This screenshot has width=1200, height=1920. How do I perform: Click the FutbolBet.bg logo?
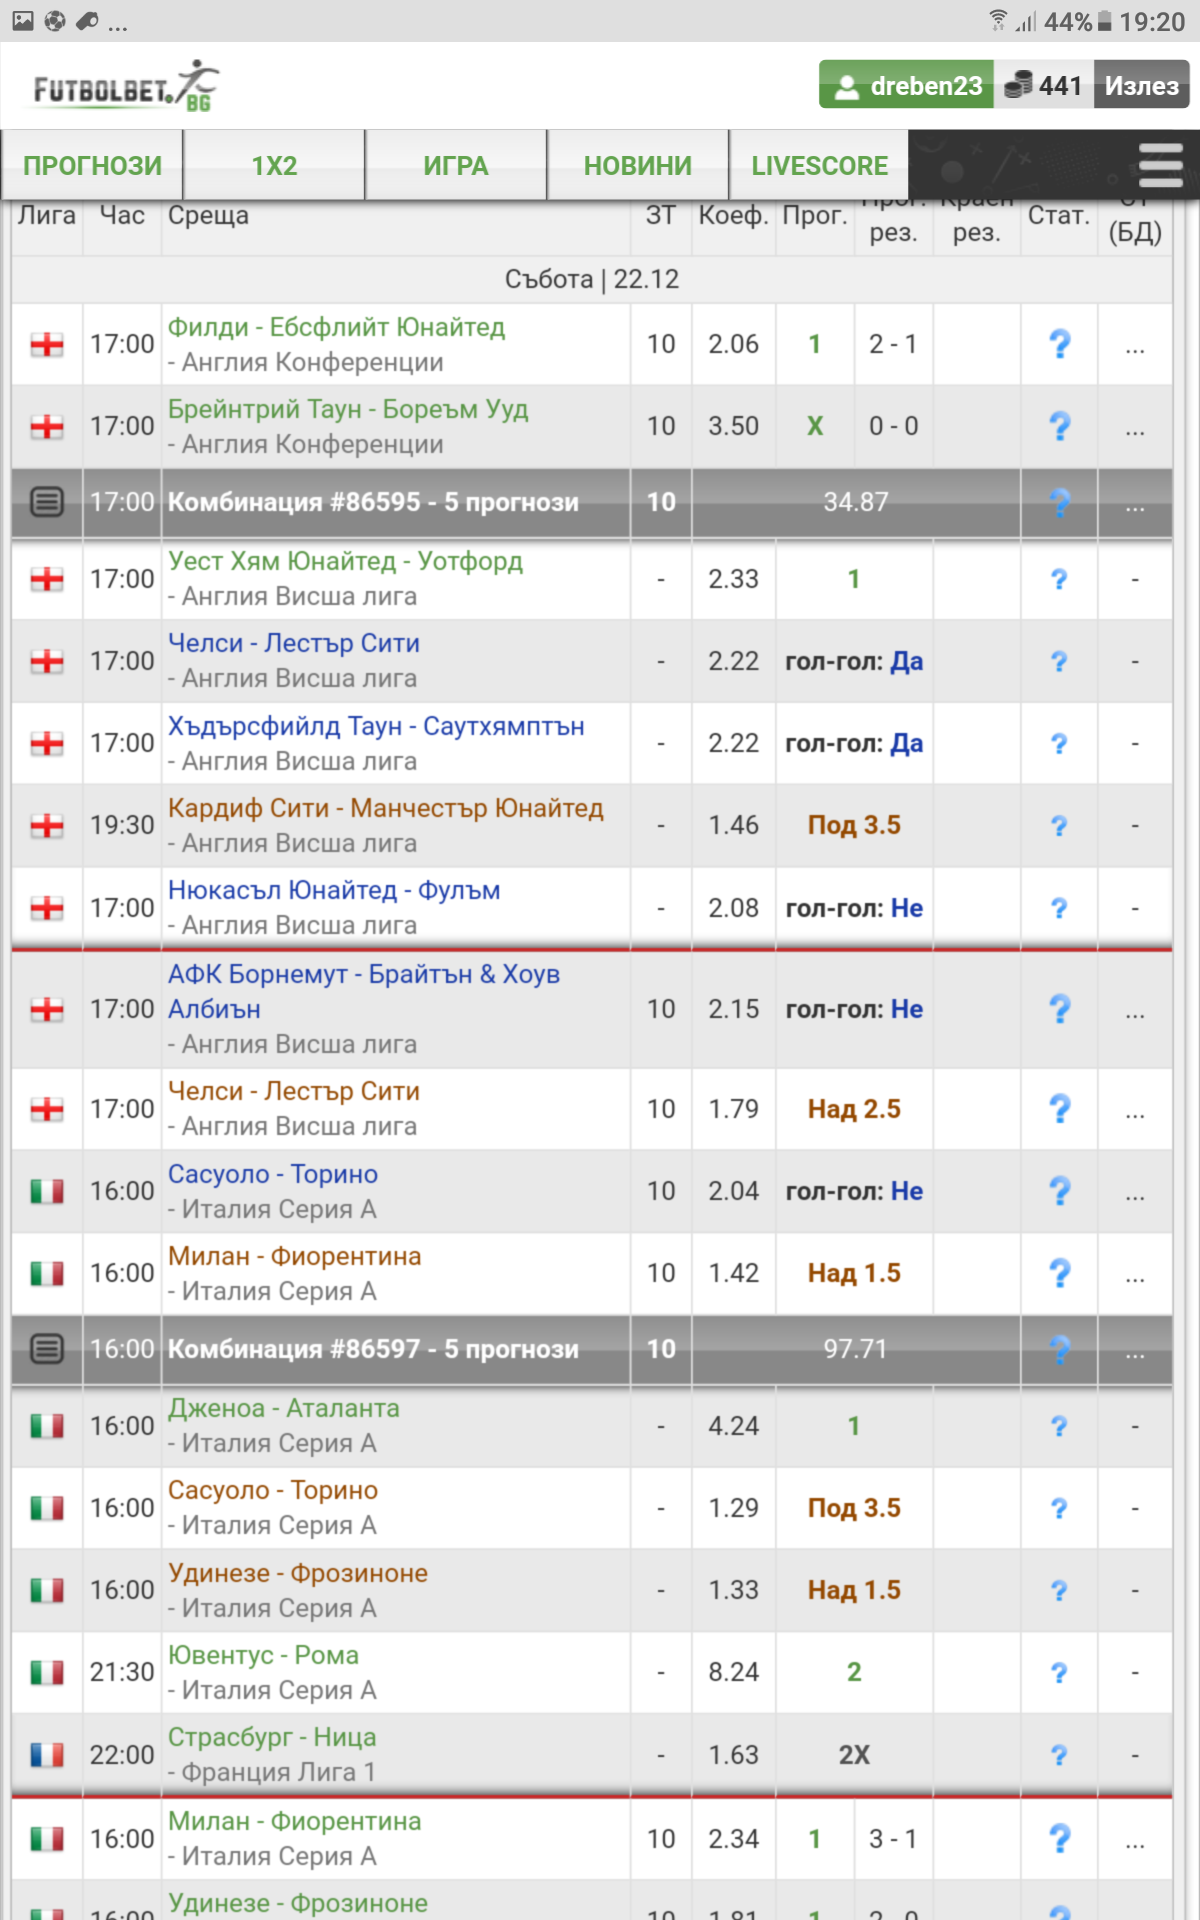[x=126, y=87]
